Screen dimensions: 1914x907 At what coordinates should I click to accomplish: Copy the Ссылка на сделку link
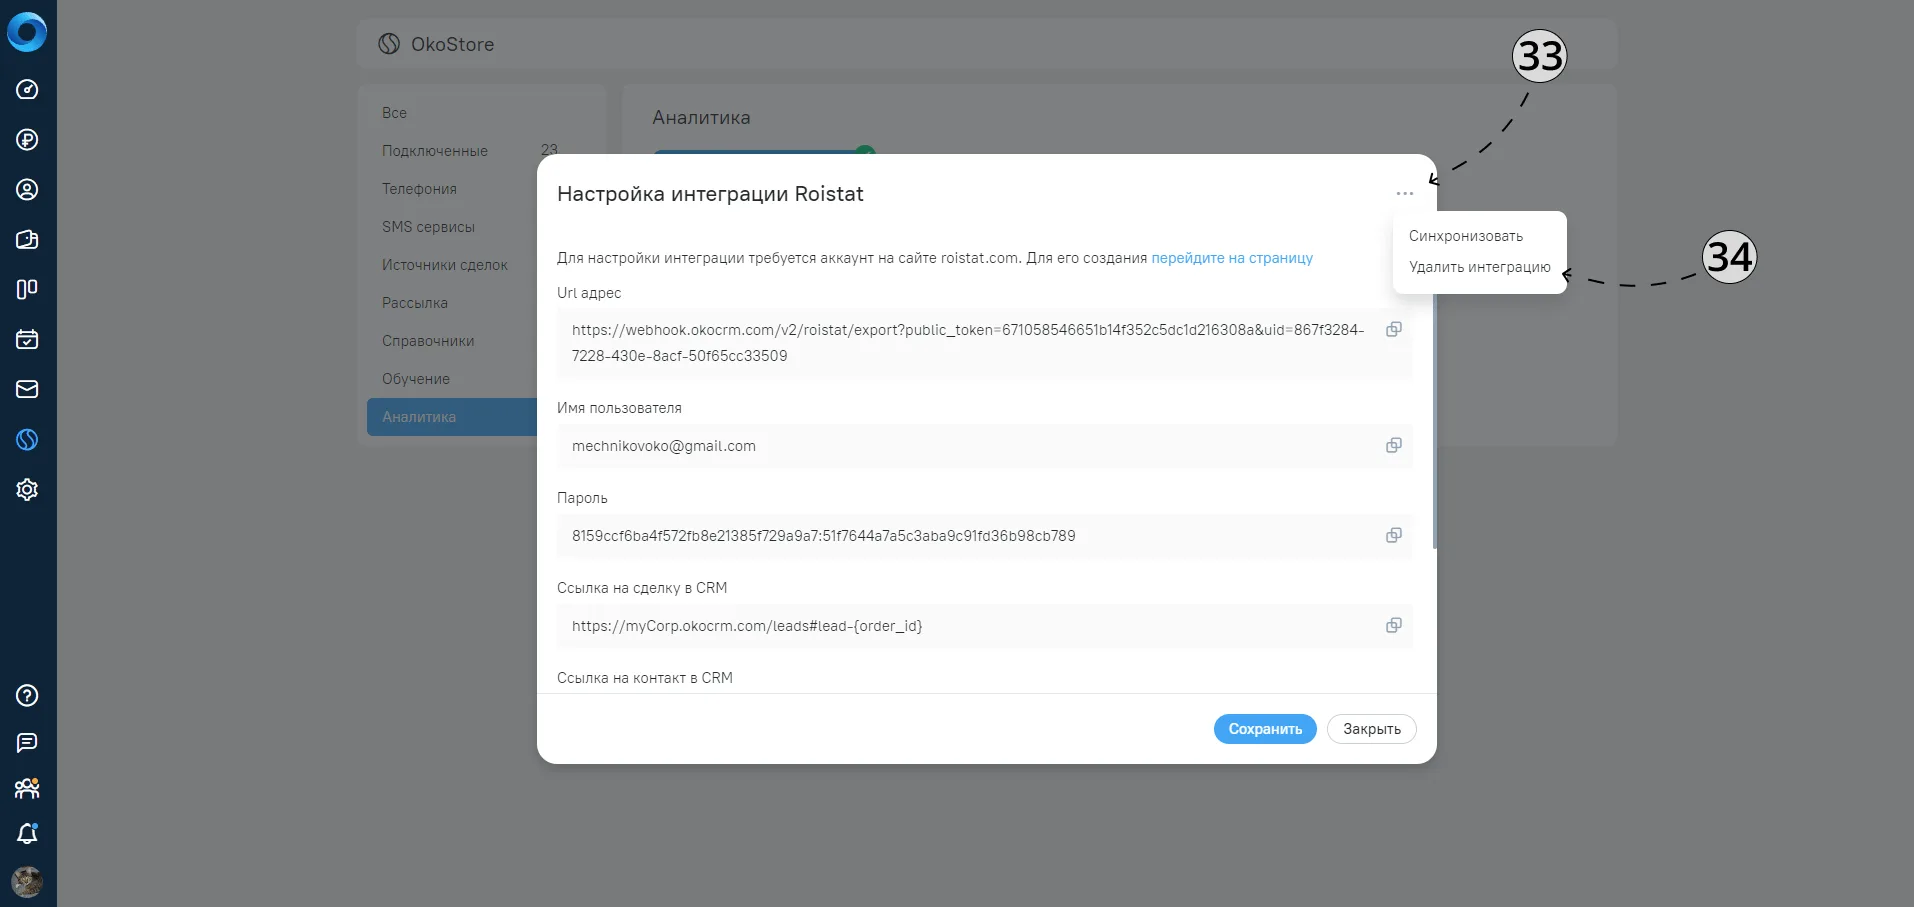(x=1393, y=625)
